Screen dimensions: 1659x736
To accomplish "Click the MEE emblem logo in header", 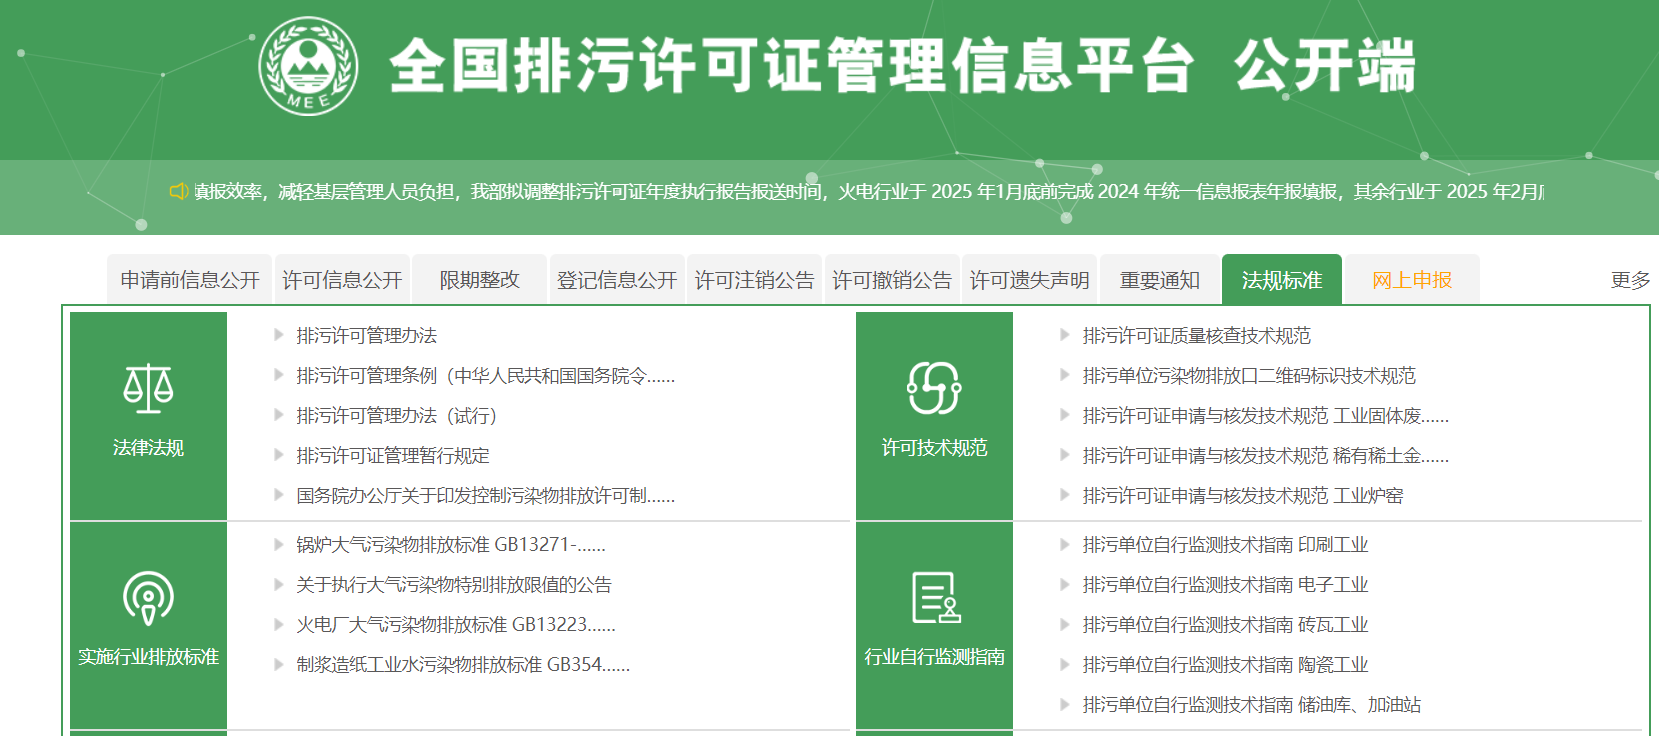I will click(x=308, y=66).
